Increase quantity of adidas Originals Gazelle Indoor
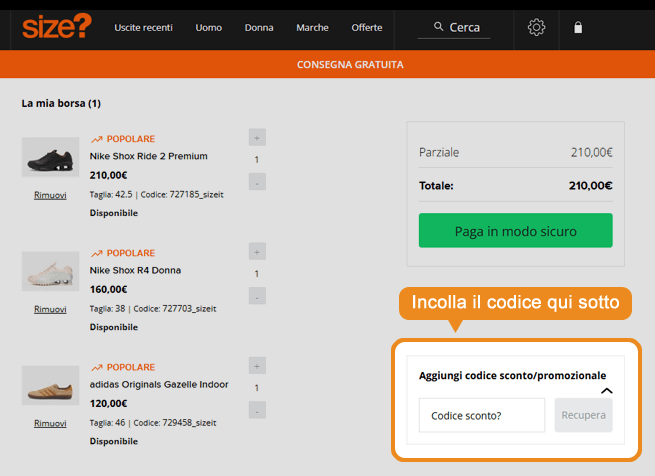Screen dimensions: 655x476 pos(257,365)
